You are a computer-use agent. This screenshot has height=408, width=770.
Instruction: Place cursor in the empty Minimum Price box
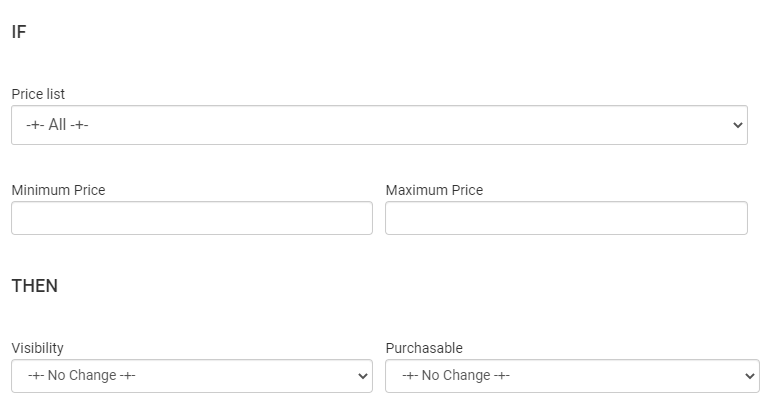(x=192, y=218)
